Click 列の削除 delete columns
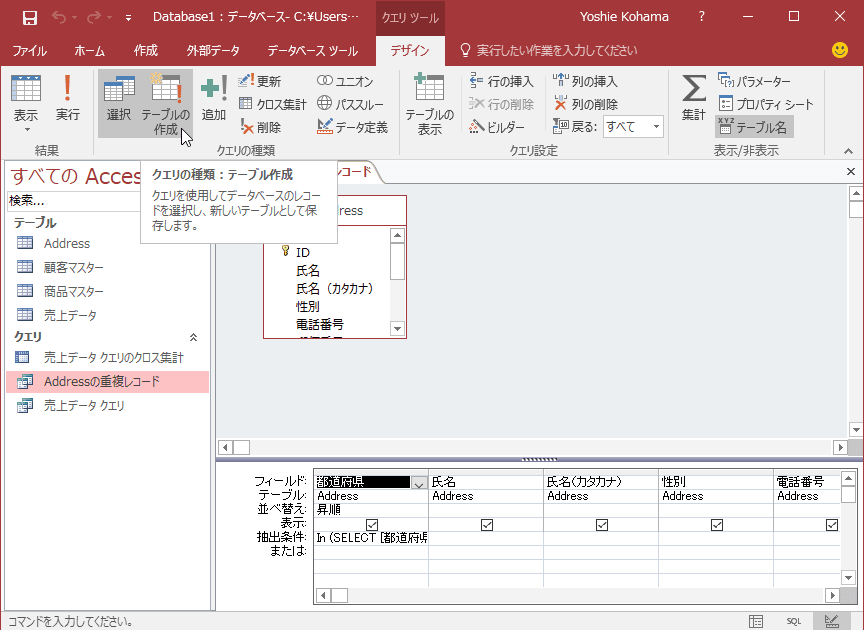864x630 pixels. click(x=585, y=104)
